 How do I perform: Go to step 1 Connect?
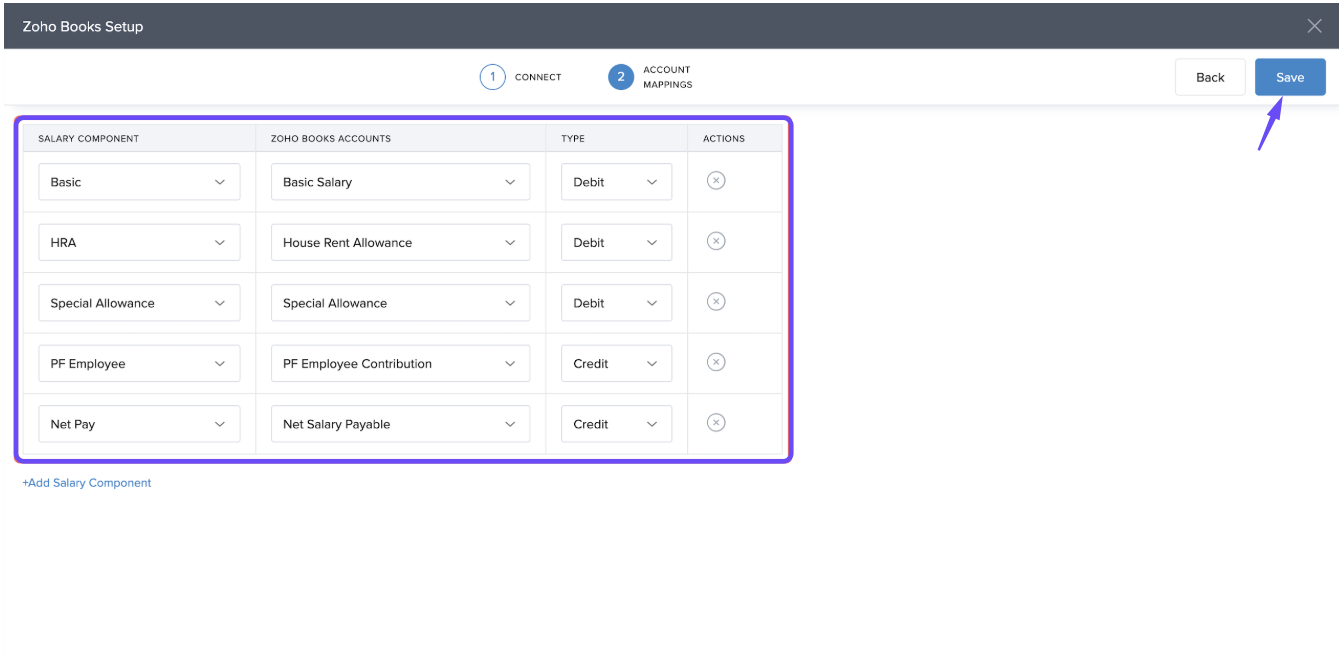(x=493, y=77)
